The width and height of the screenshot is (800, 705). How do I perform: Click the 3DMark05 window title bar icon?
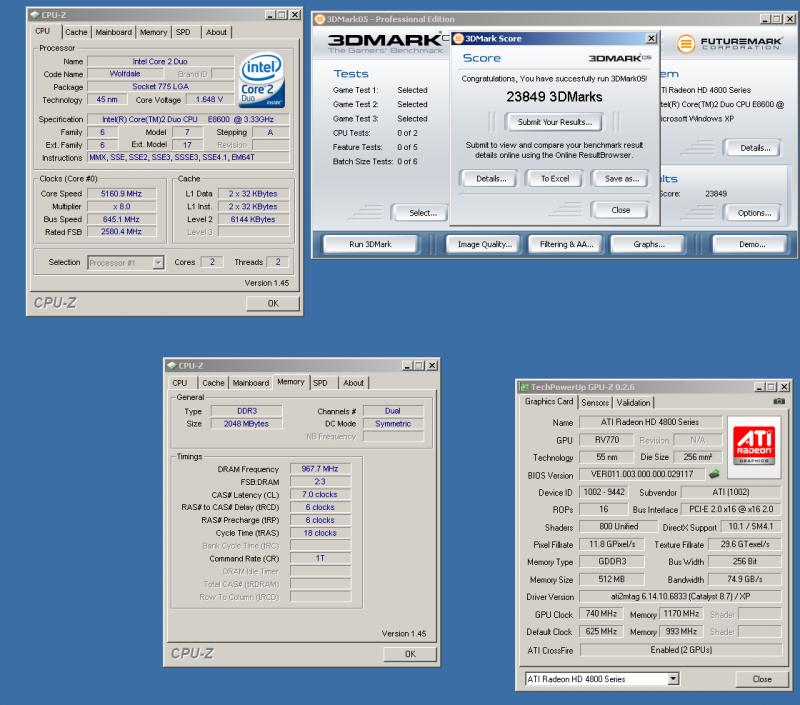tap(320, 19)
